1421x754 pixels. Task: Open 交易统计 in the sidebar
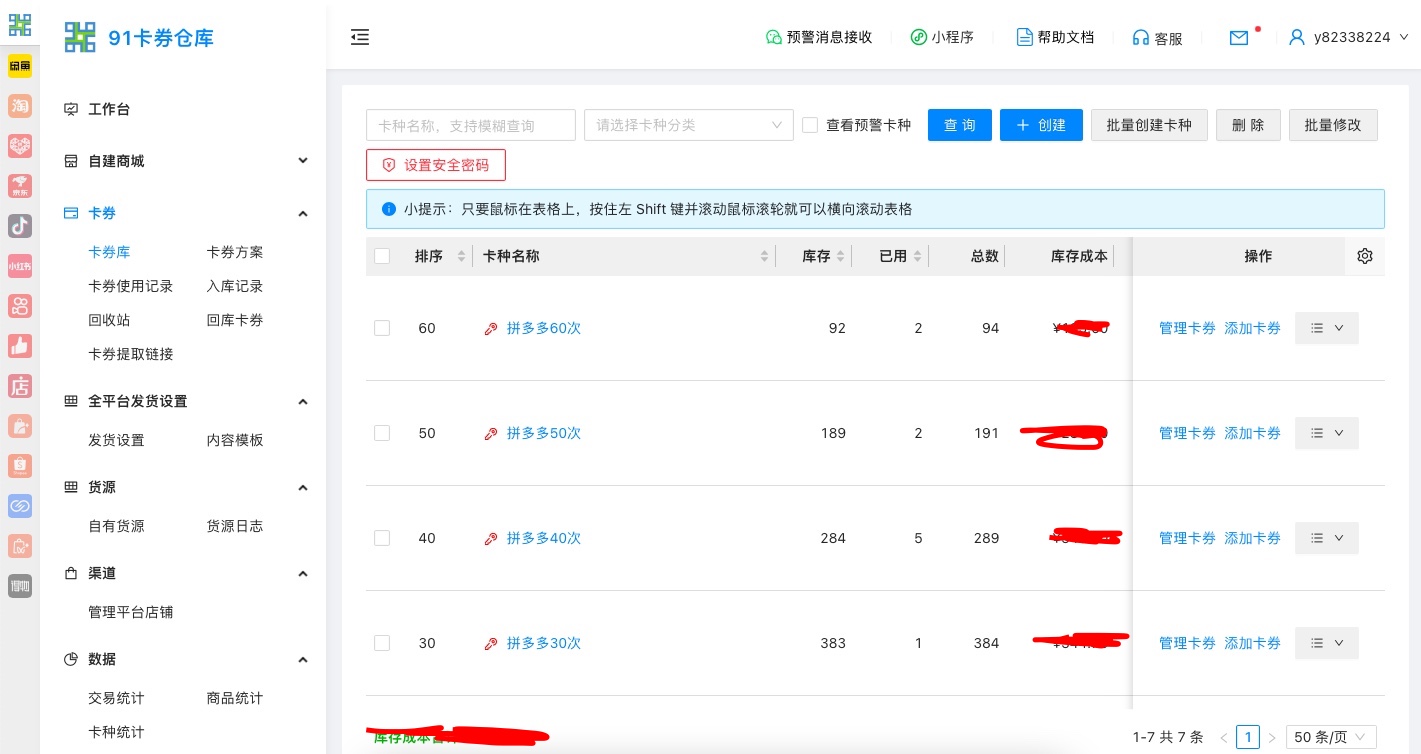pos(116,698)
